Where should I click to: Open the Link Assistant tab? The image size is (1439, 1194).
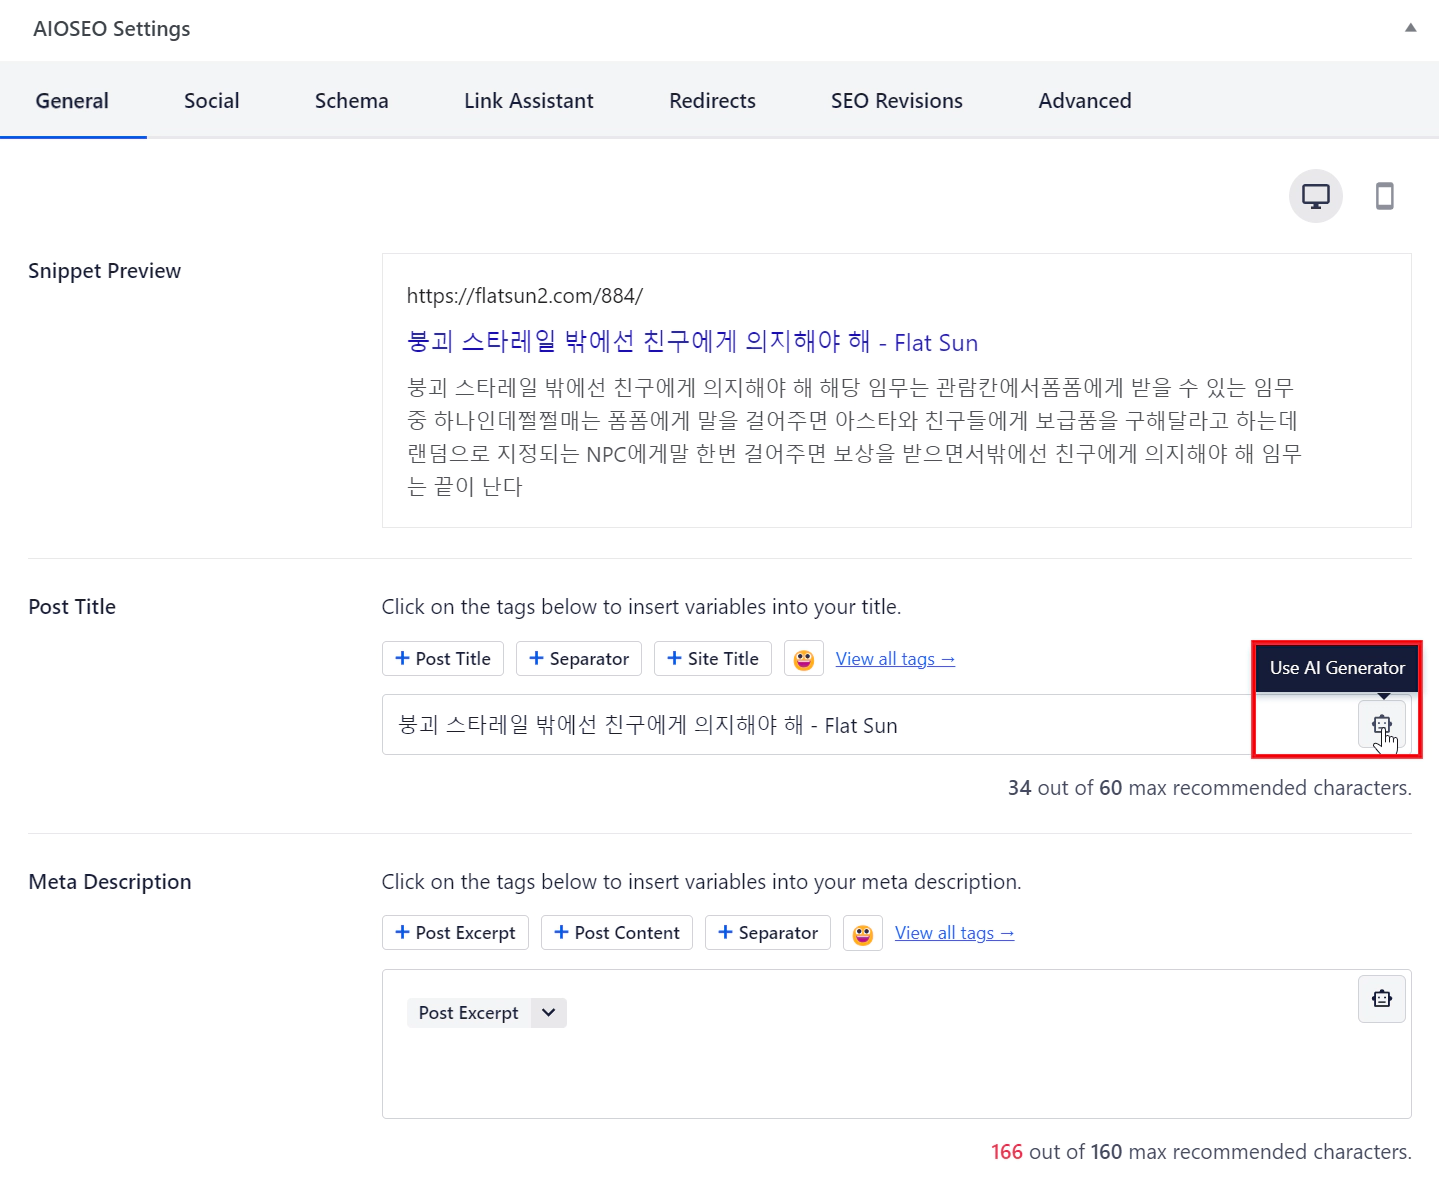pyautogui.click(x=529, y=100)
